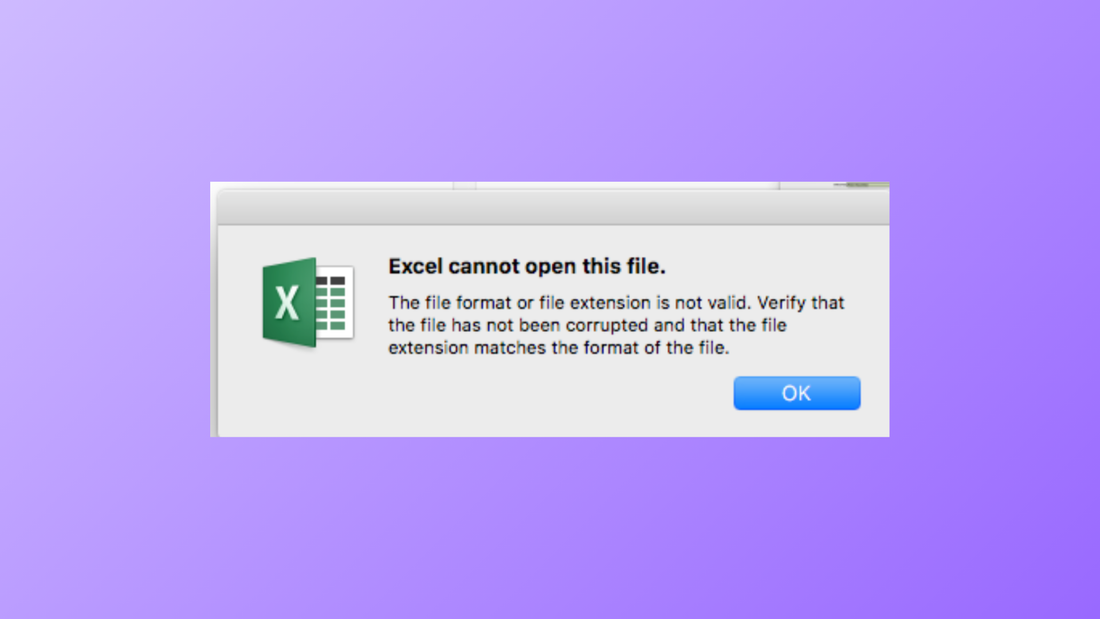This screenshot has height=619, width=1100.
Task: Click the pale divider line under the title bar
Action: pos(550,224)
